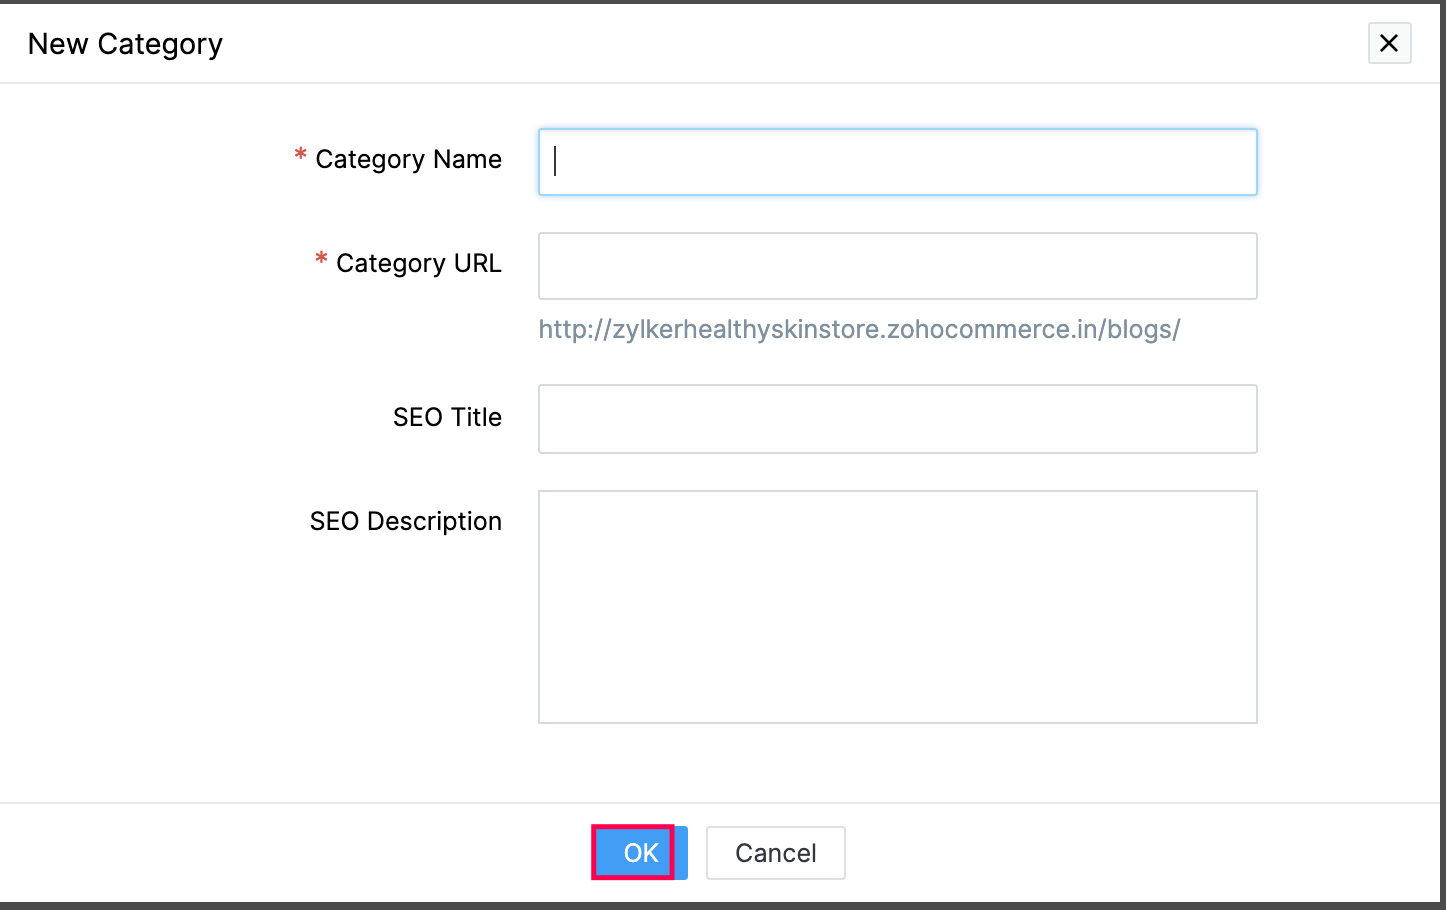The width and height of the screenshot is (1446, 910).
Task: Click the Category Name label
Action: pos(408,159)
